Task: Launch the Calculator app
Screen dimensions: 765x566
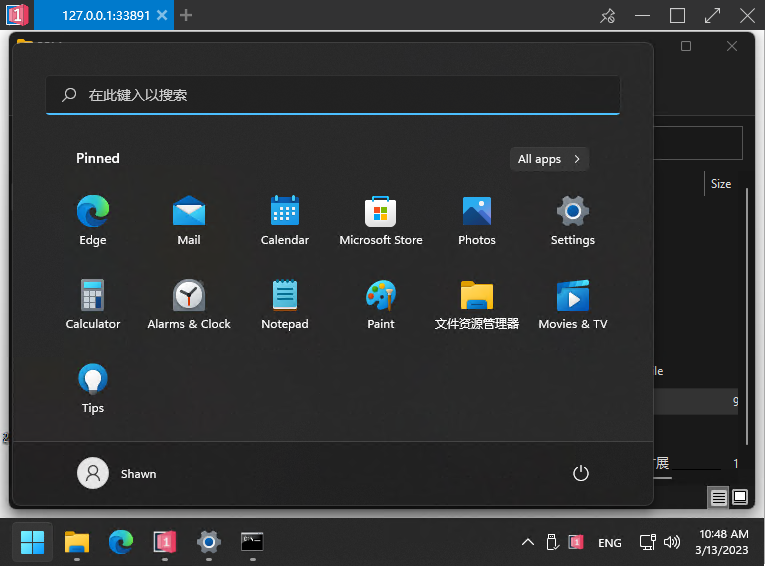Action: 93,304
